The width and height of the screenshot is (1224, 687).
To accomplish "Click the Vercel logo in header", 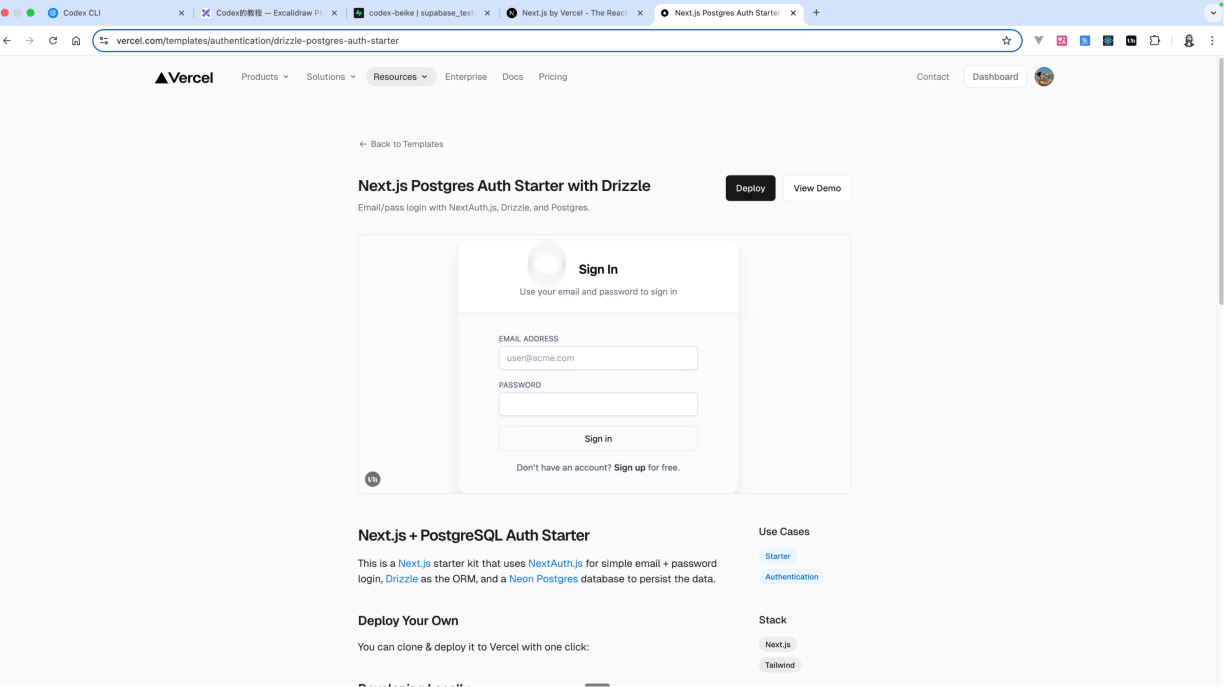I will pos(184,77).
